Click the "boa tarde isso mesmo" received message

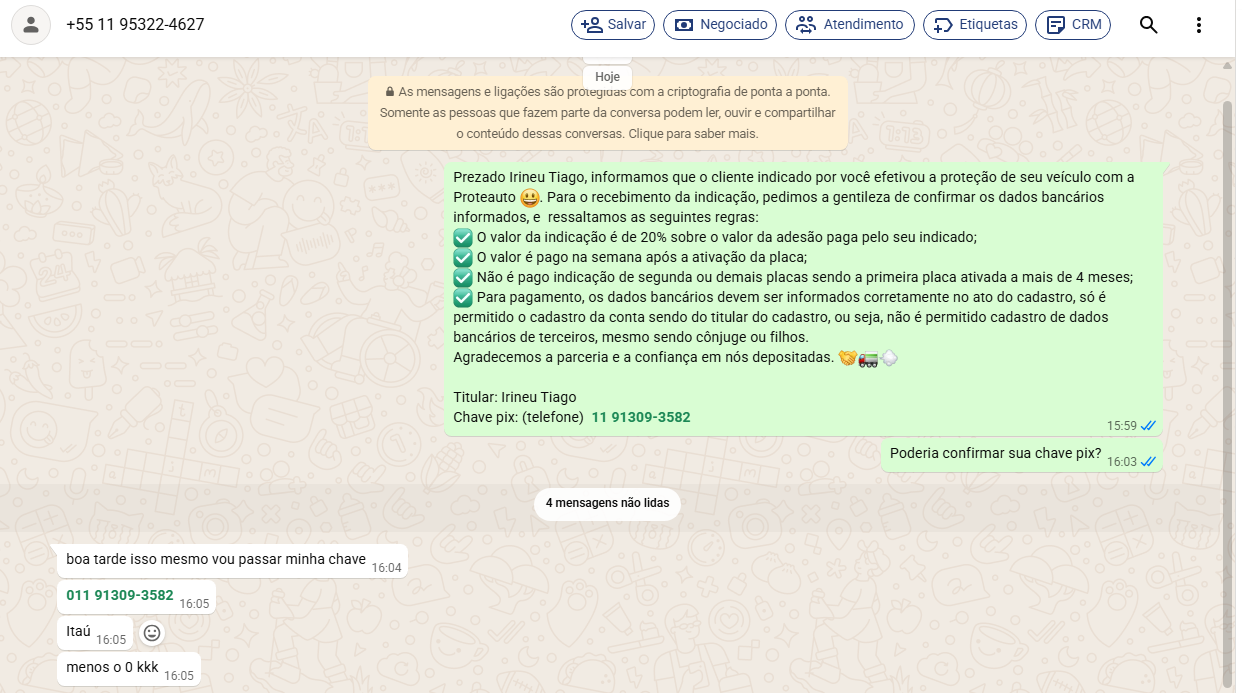click(x=216, y=559)
